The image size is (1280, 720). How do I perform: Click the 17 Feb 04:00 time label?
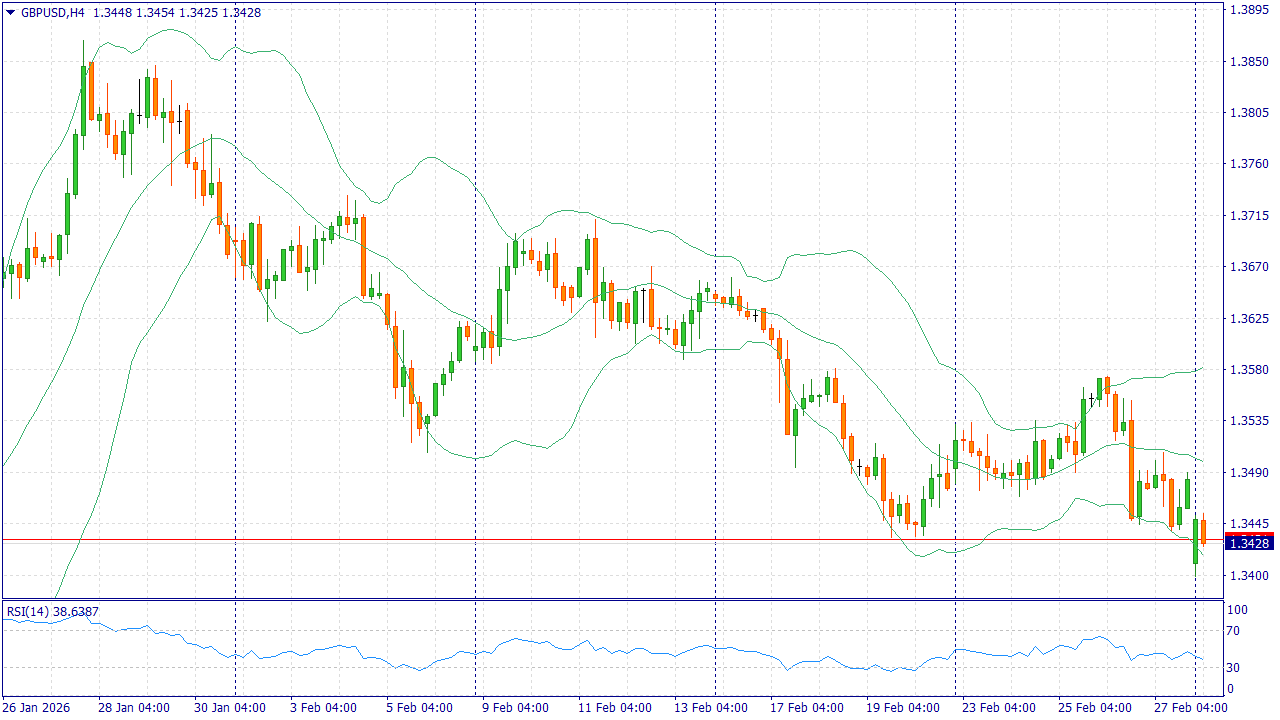(x=805, y=708)
